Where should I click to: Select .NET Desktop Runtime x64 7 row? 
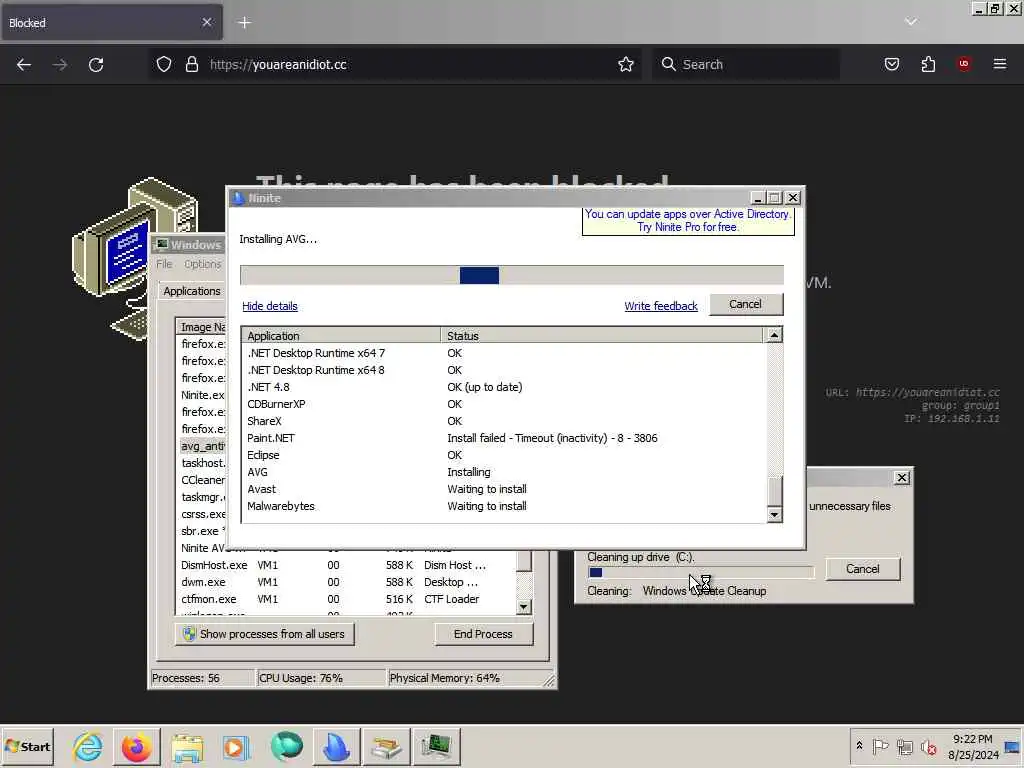point(503,353)
